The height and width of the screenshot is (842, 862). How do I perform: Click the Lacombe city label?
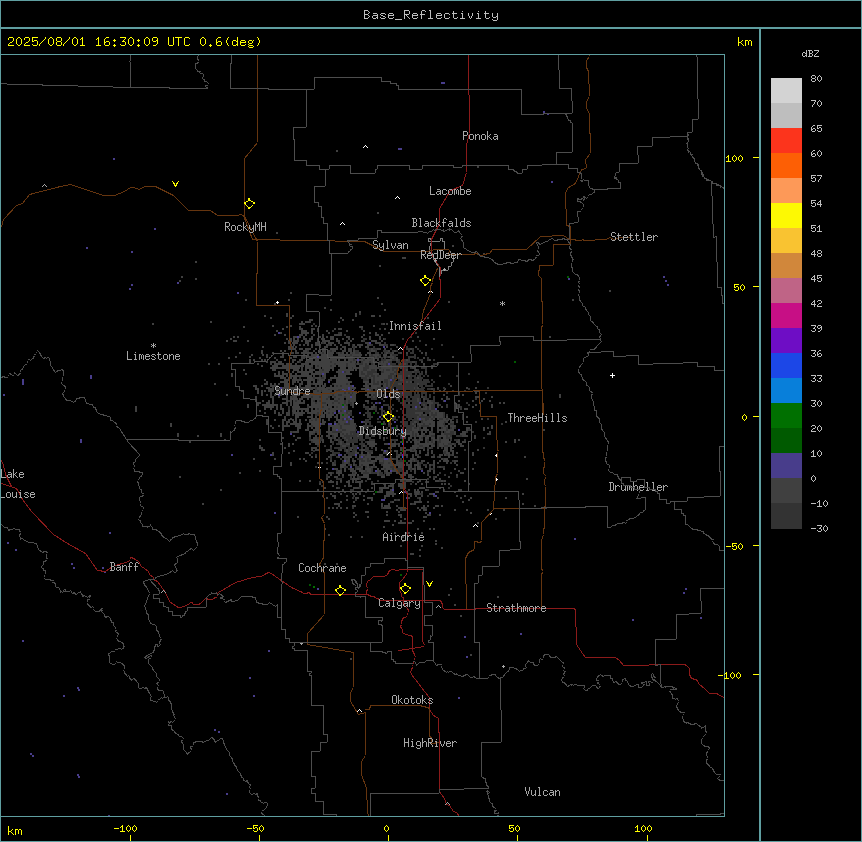click(x=450, y=191)
